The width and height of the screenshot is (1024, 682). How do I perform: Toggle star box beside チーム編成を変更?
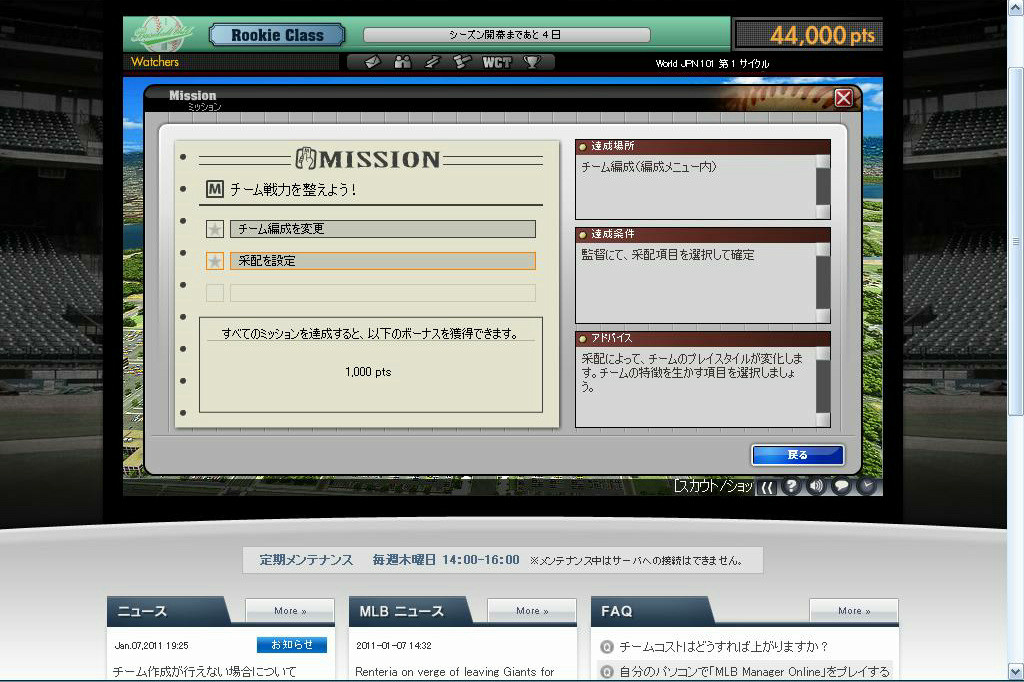215,229
